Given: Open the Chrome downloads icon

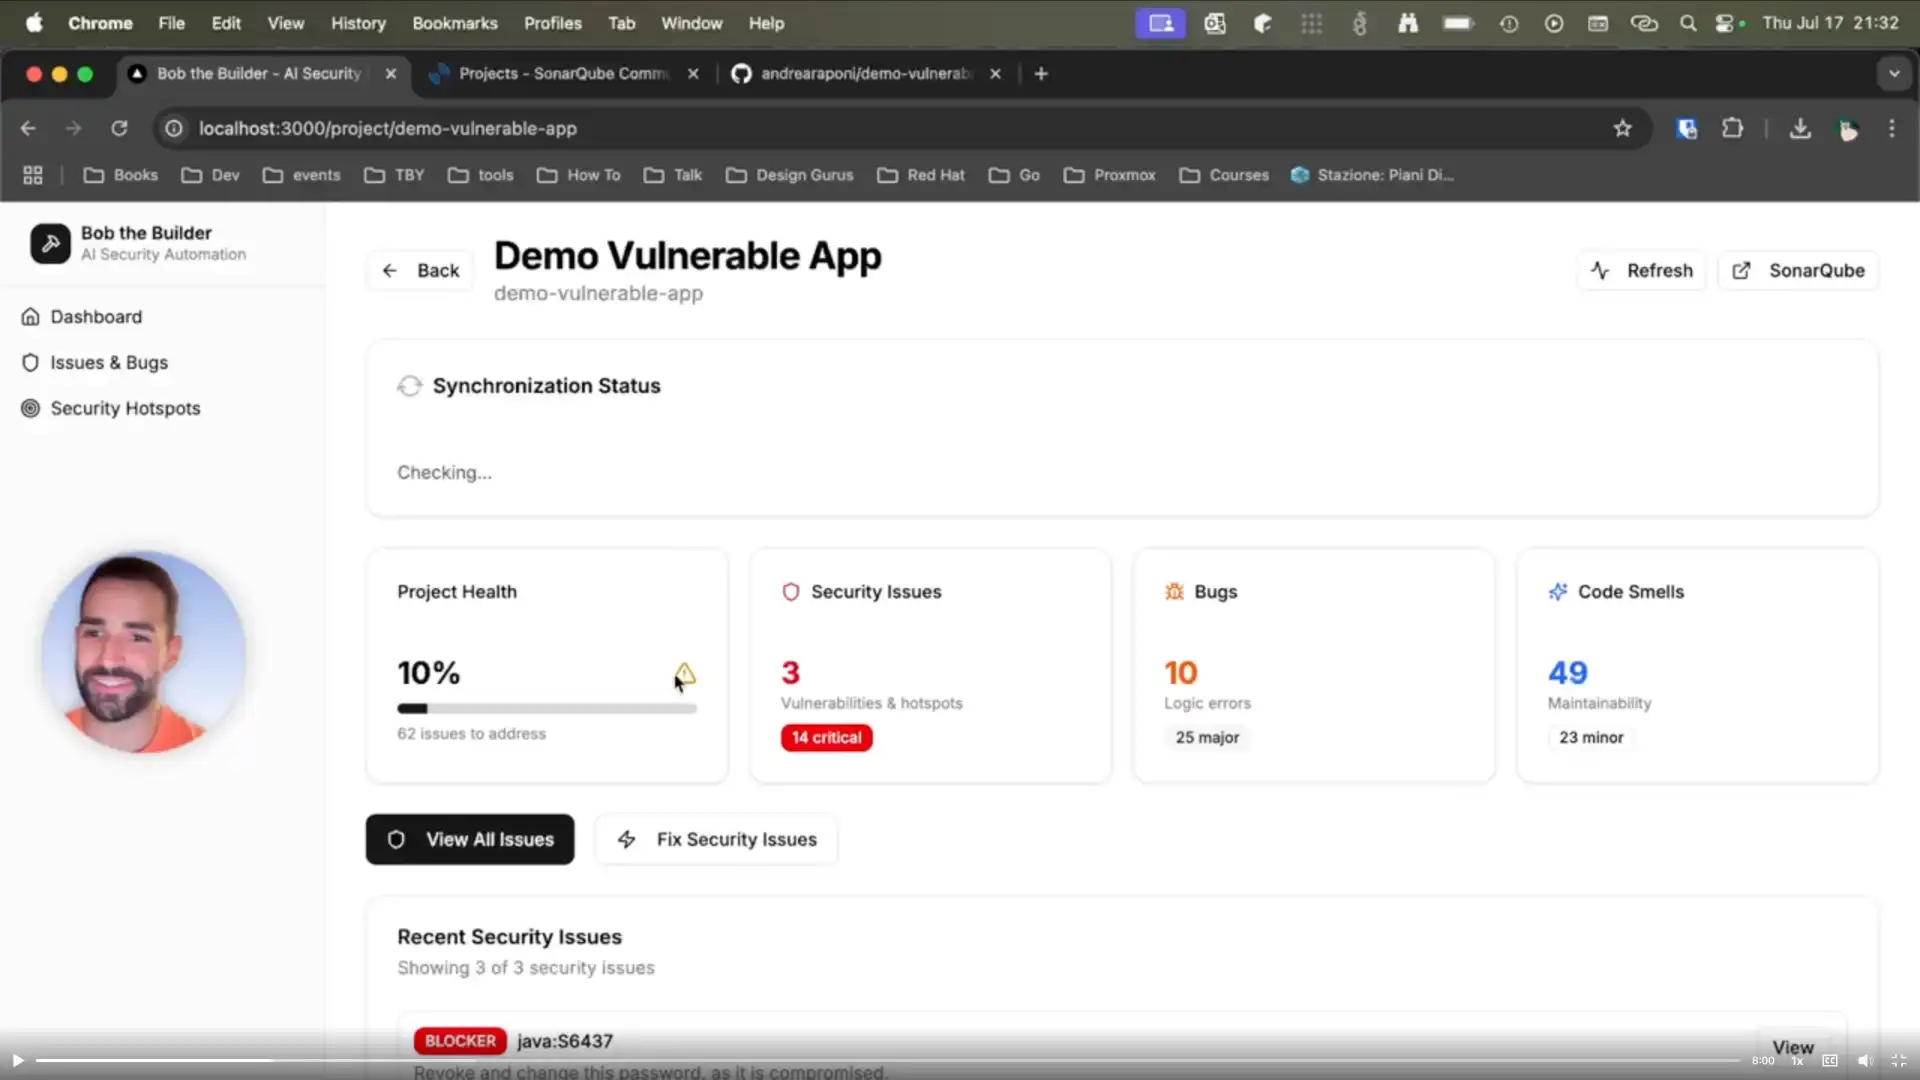Looking at the screenshot, I should [x=1800, y=129].
